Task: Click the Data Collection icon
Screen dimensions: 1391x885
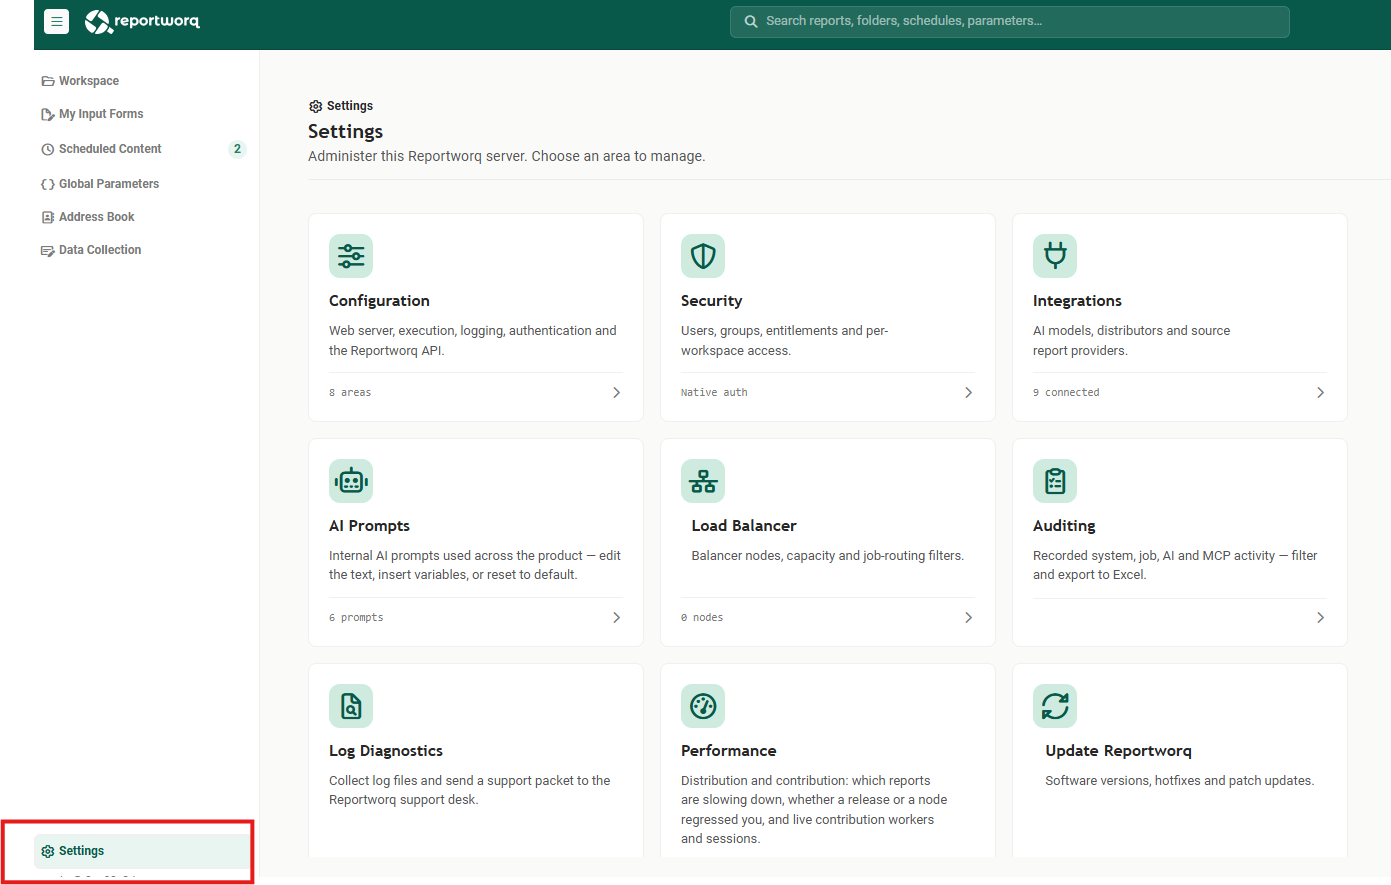Action: click(47, 250)
